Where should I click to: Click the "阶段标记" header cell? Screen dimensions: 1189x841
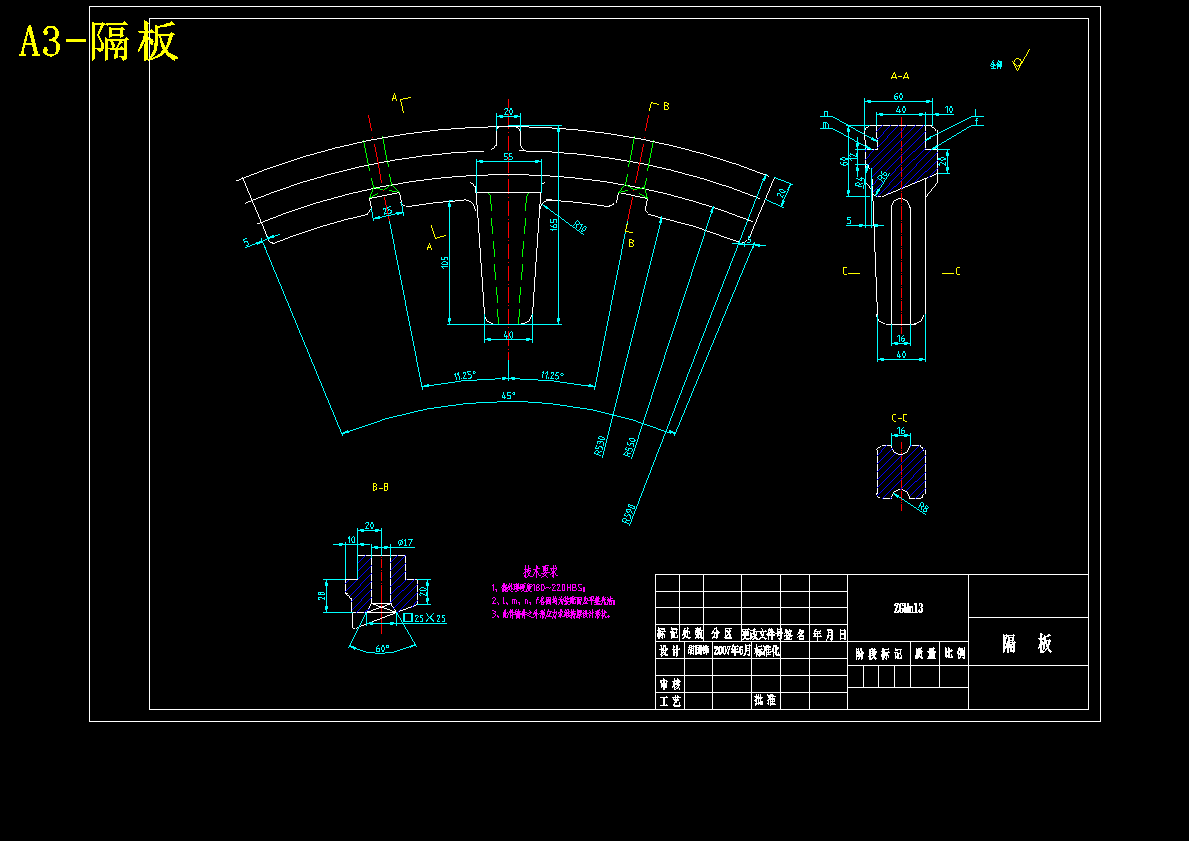pyautogui.click(x=879, y=654)
